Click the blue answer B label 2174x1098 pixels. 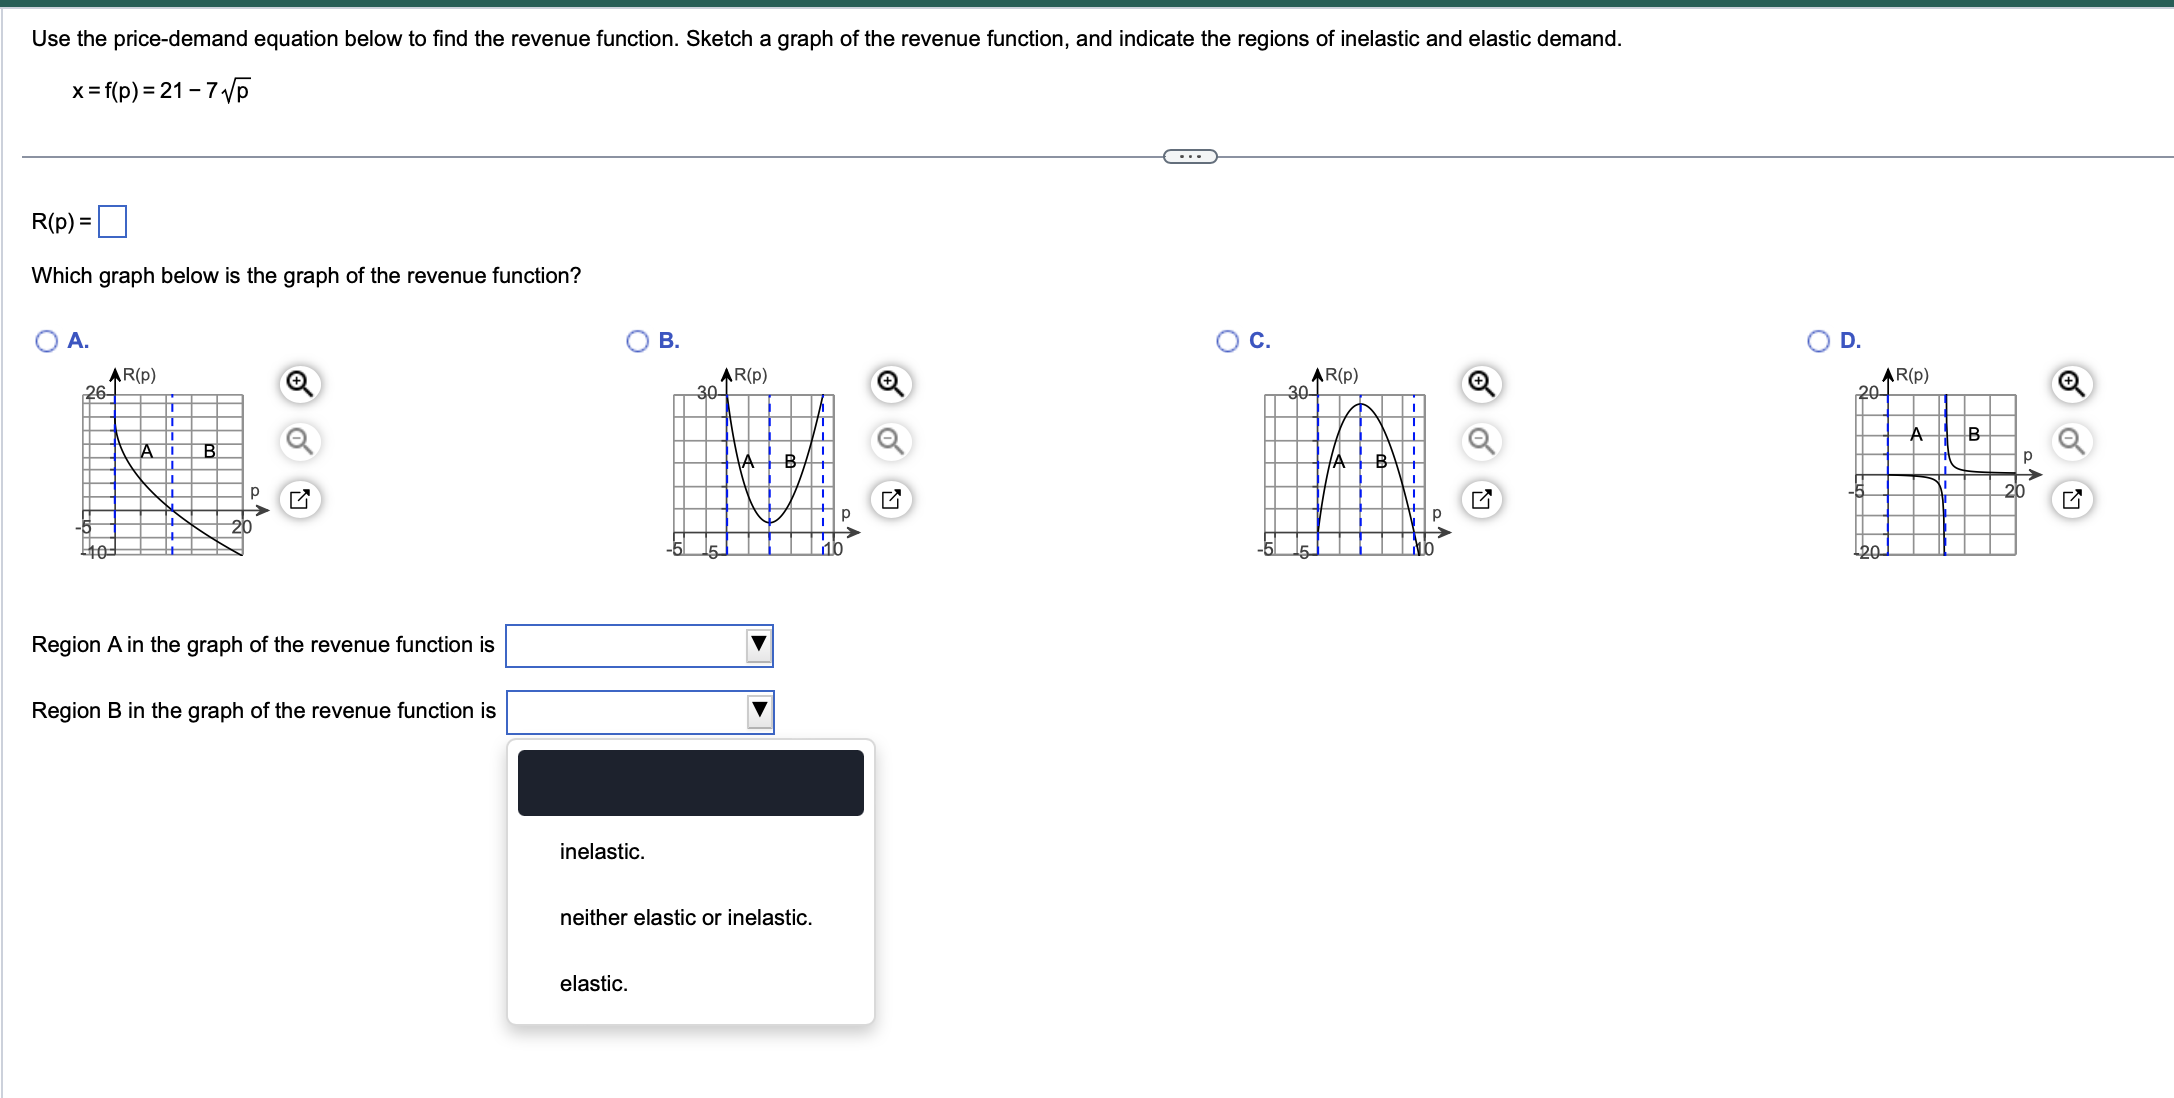click(x=668, y=340)
